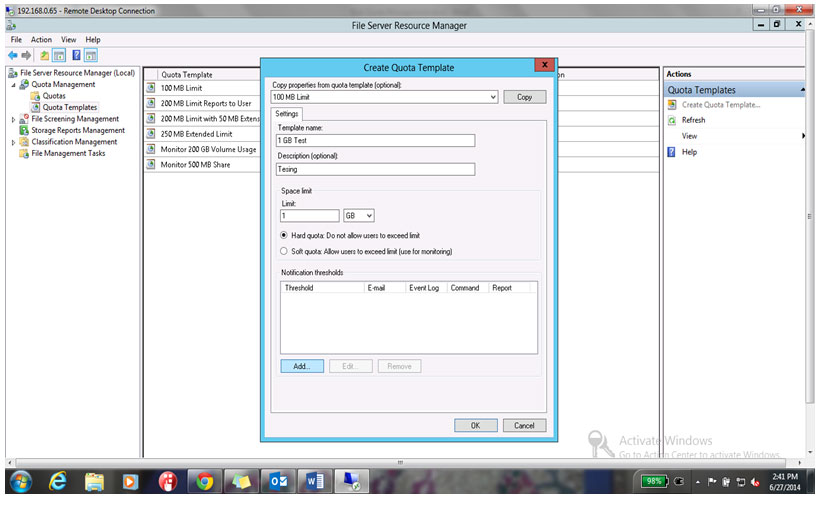Click Refresh in the Actions pane
This screenshot has height=505, width=824.
click(693, 120)
